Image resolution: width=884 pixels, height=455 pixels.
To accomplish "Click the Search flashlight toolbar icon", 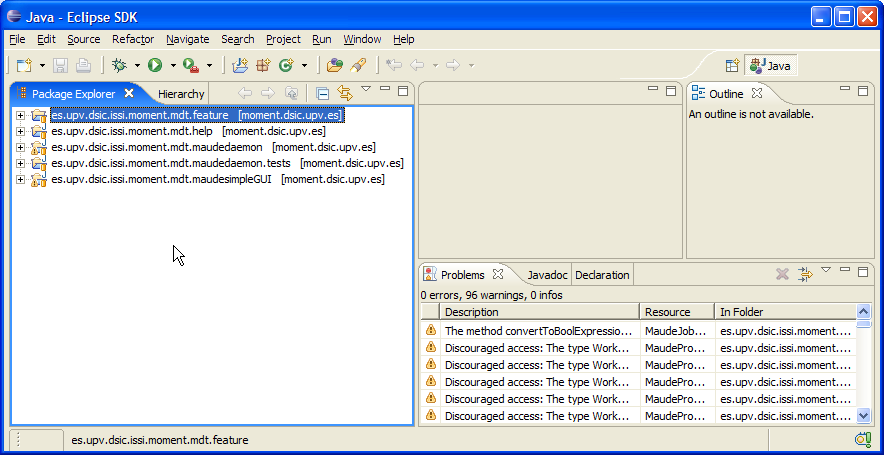I will 358,65.
